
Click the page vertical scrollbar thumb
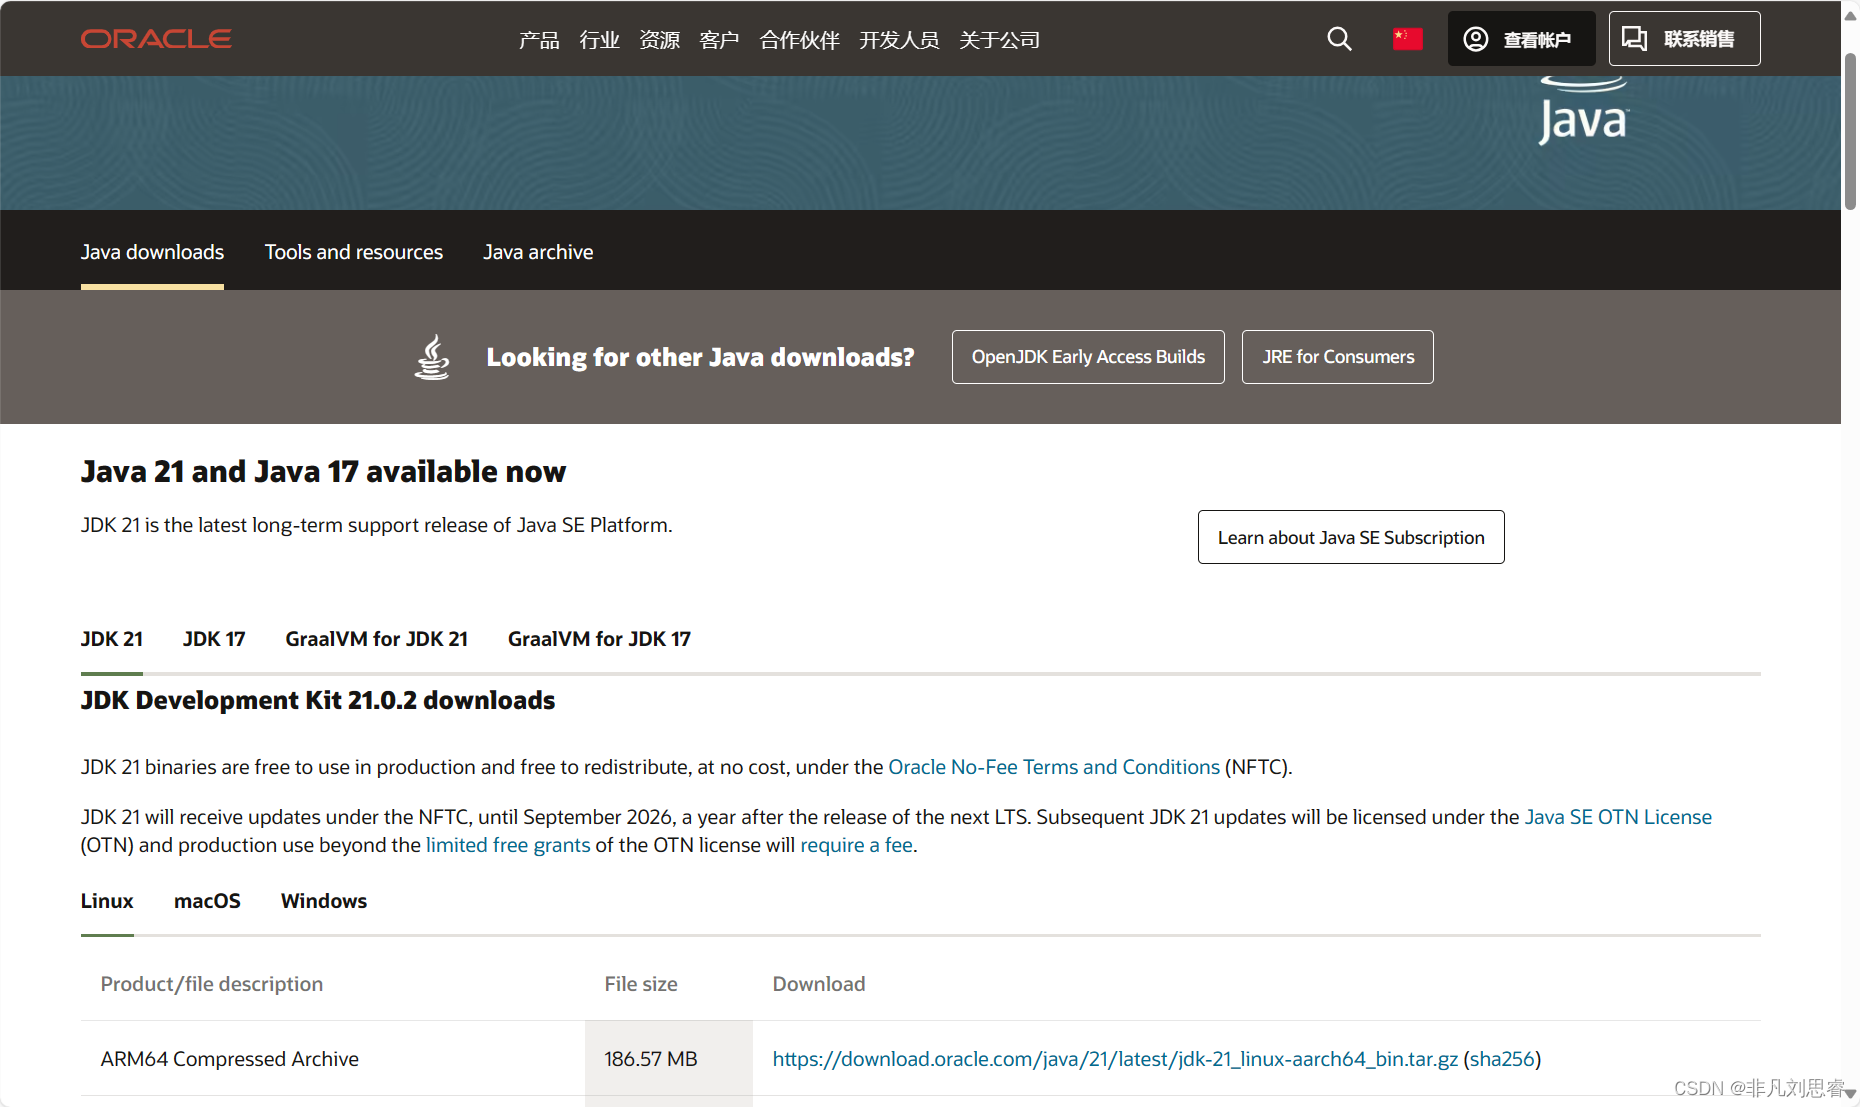click(1850, 130)
